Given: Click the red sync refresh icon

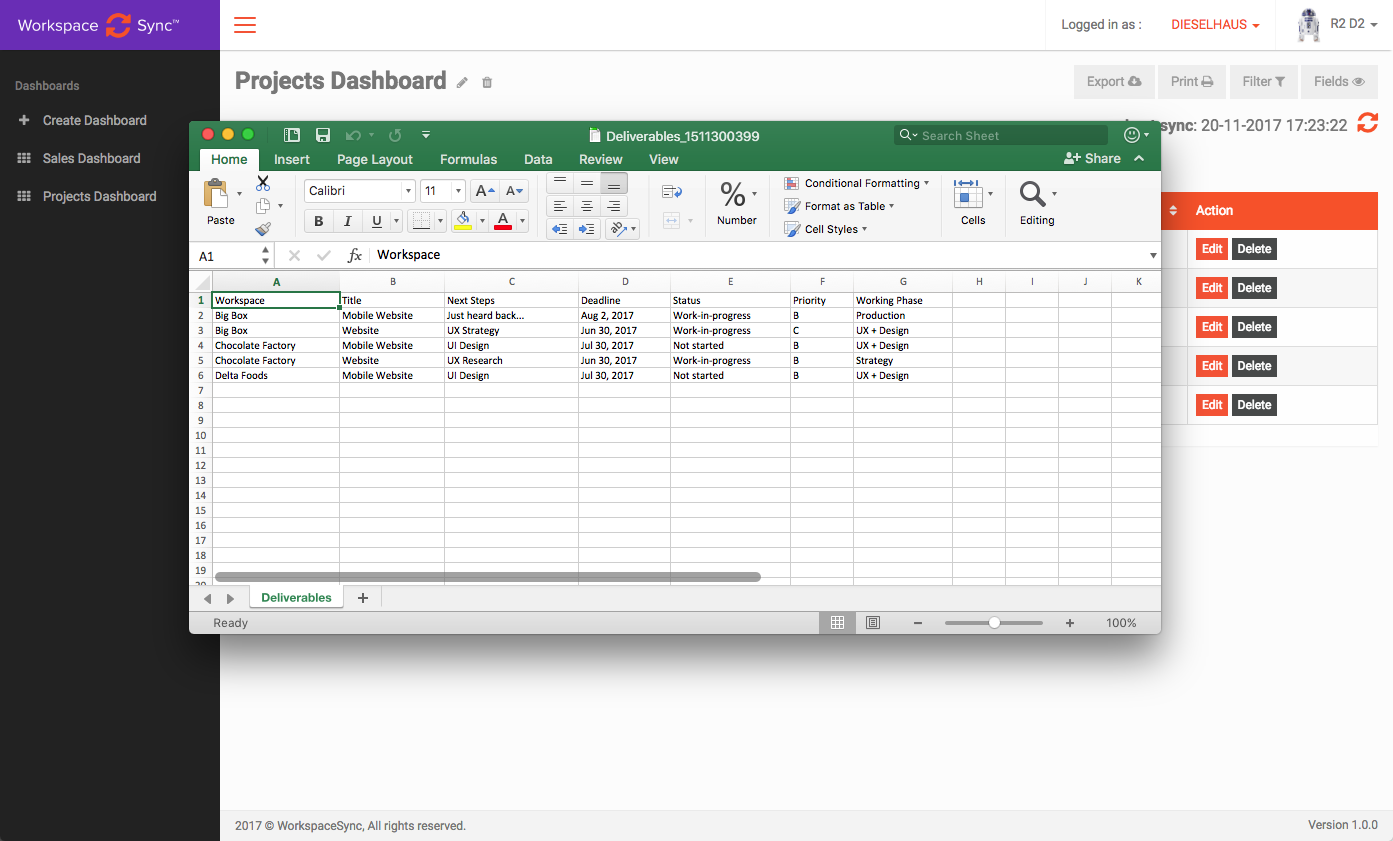Looking at the screenshot, I should point(1367,123).
